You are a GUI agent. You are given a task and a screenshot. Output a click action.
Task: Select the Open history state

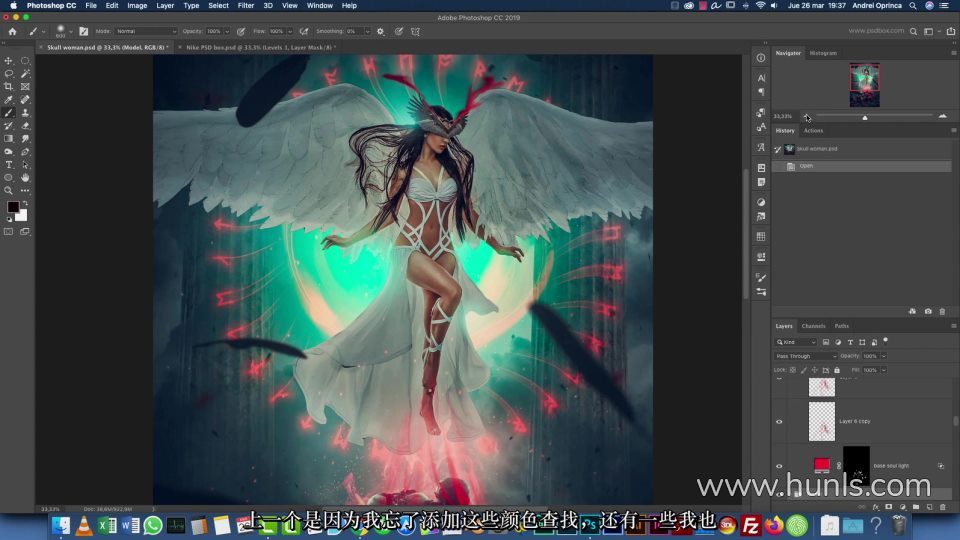tap(862, 166)
